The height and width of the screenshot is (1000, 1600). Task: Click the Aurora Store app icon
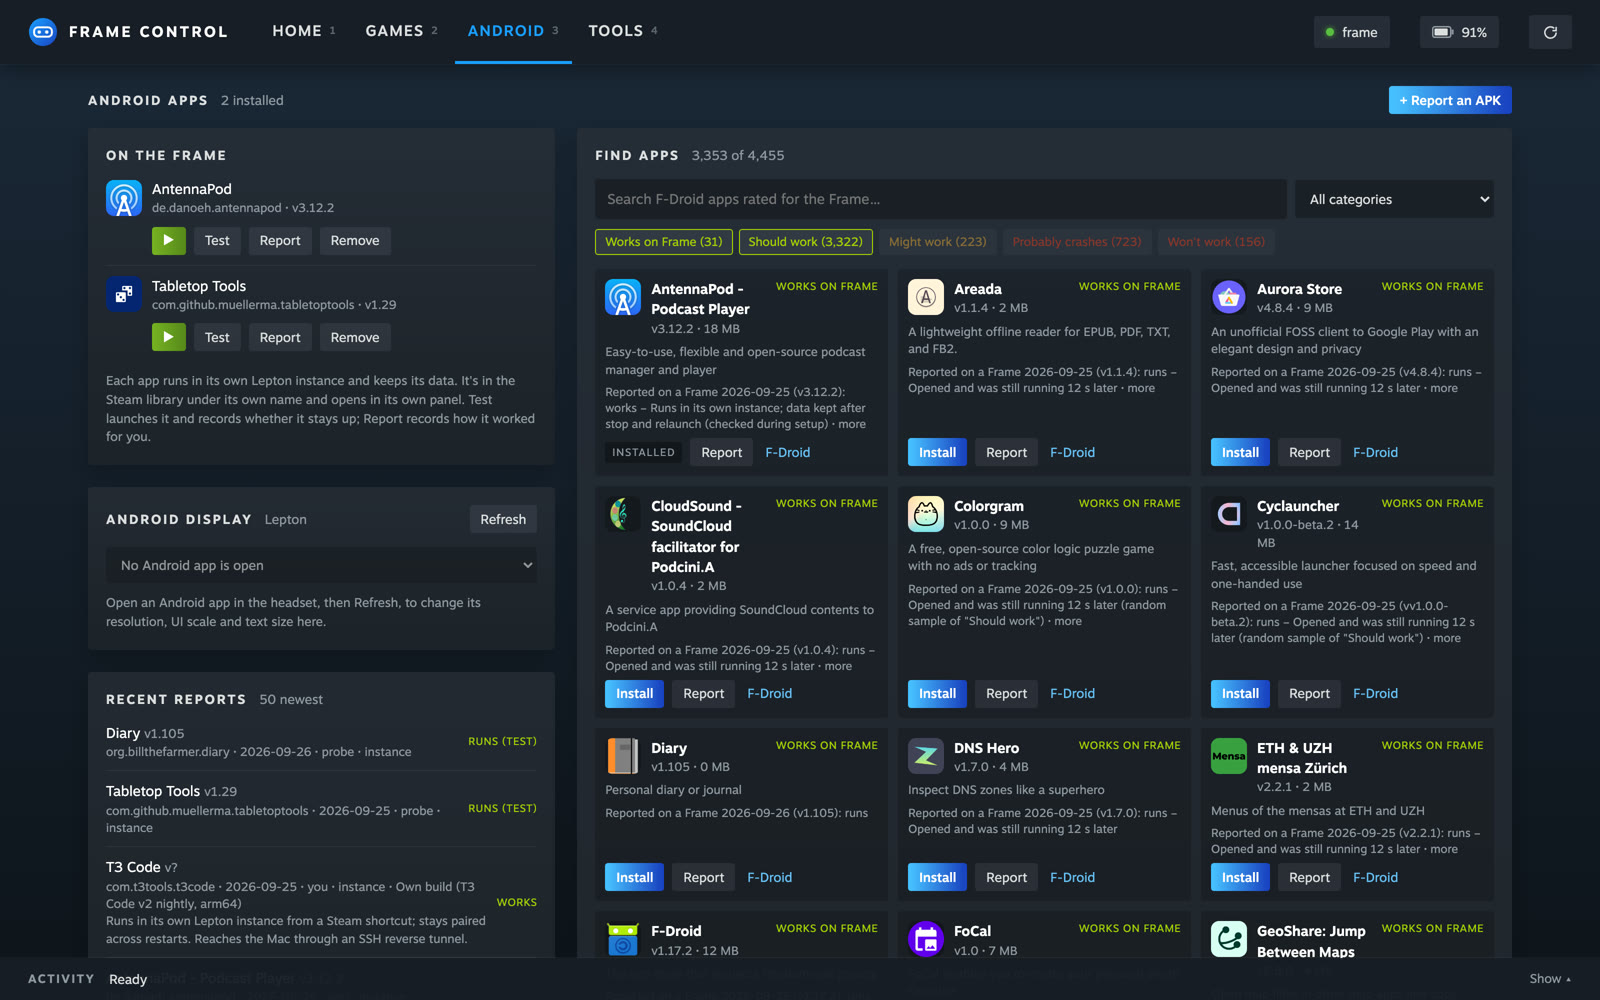pyautogui.click(x=1229, y=297)
